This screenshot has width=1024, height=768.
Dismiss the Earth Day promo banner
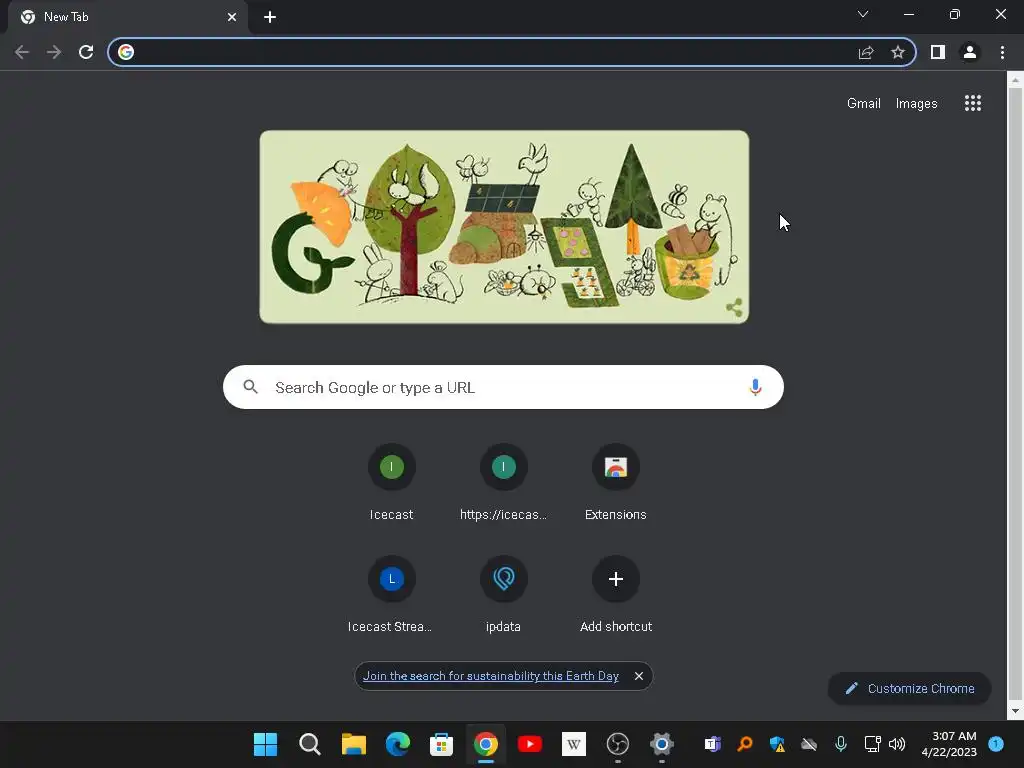coord(639,676)
